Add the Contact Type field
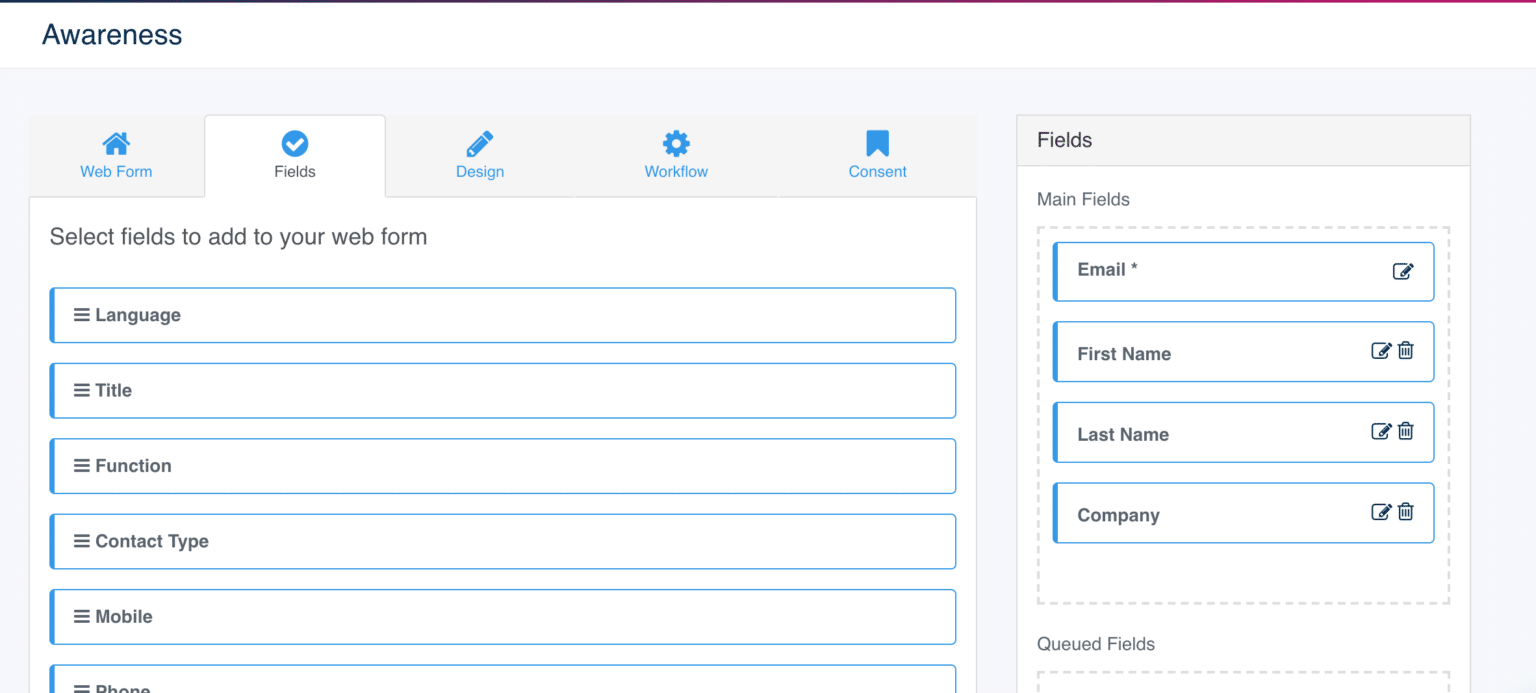 pyautogui.click(x=502, y=541)
